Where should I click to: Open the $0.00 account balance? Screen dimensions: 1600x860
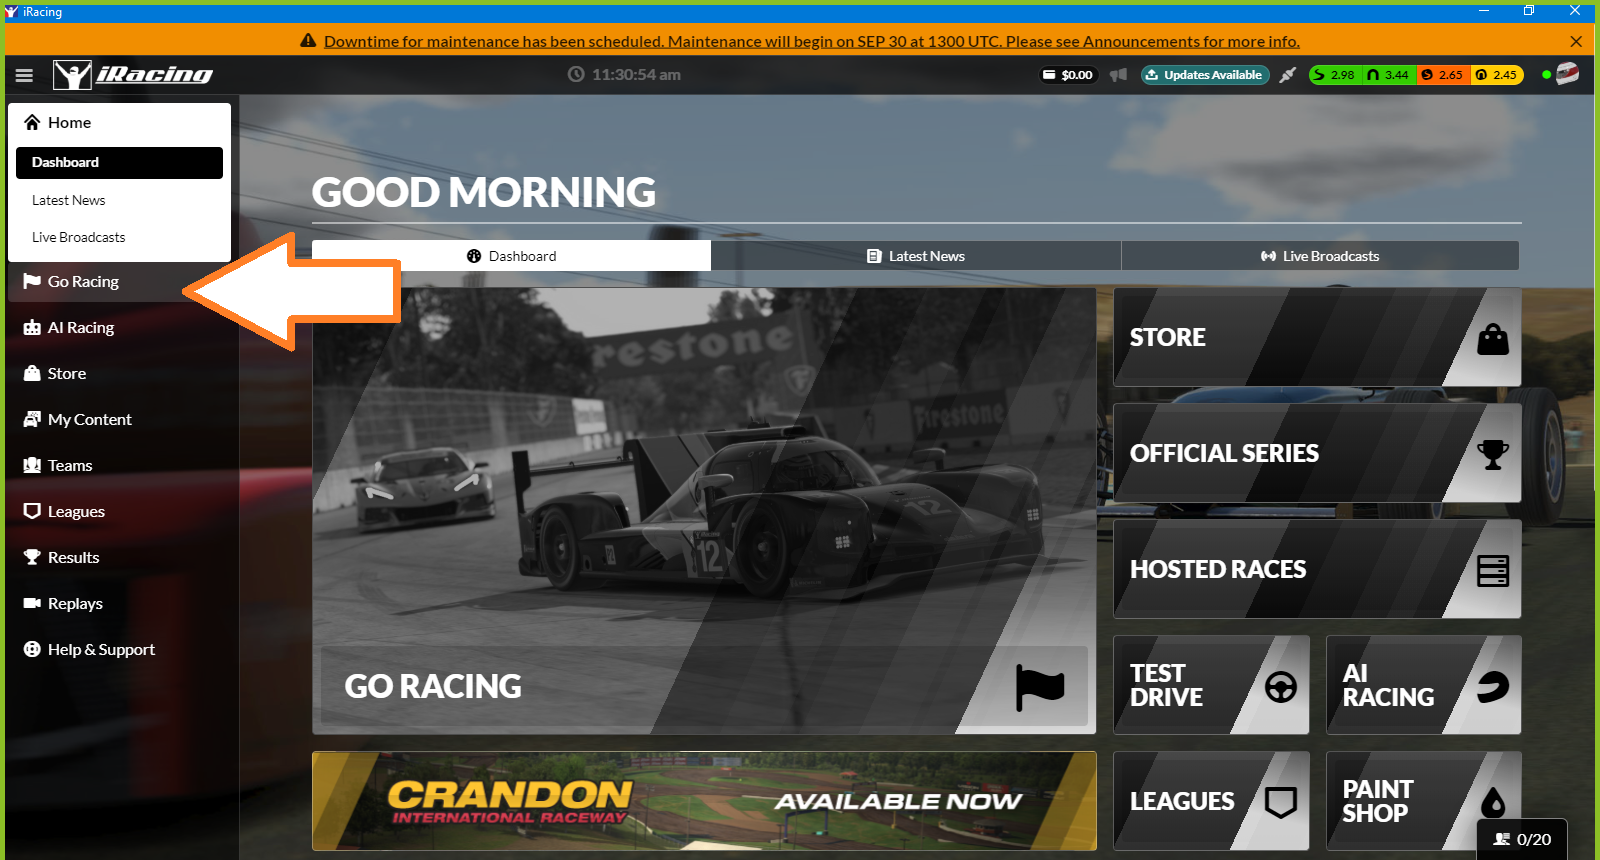click(1068, 75)
